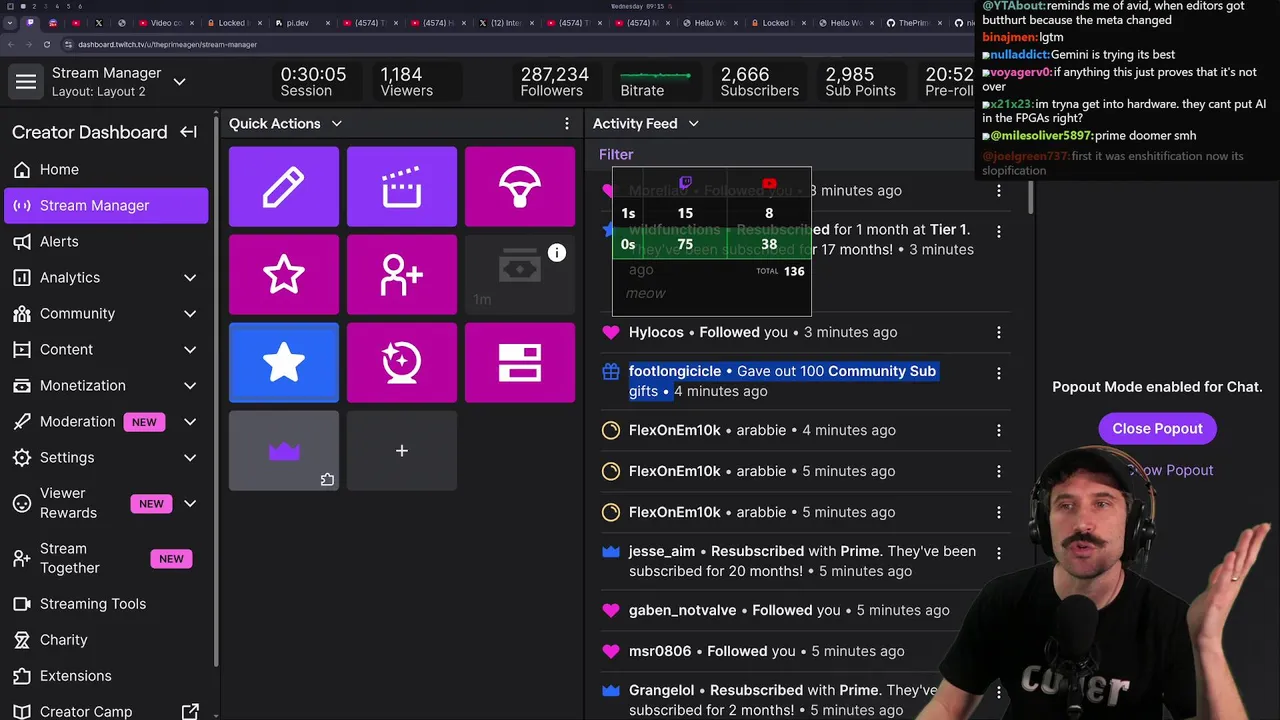The width and height of the screenshot is (1280, 720).
Task: Click the 287,234 Followers stat
Action: tap(554, 82)
